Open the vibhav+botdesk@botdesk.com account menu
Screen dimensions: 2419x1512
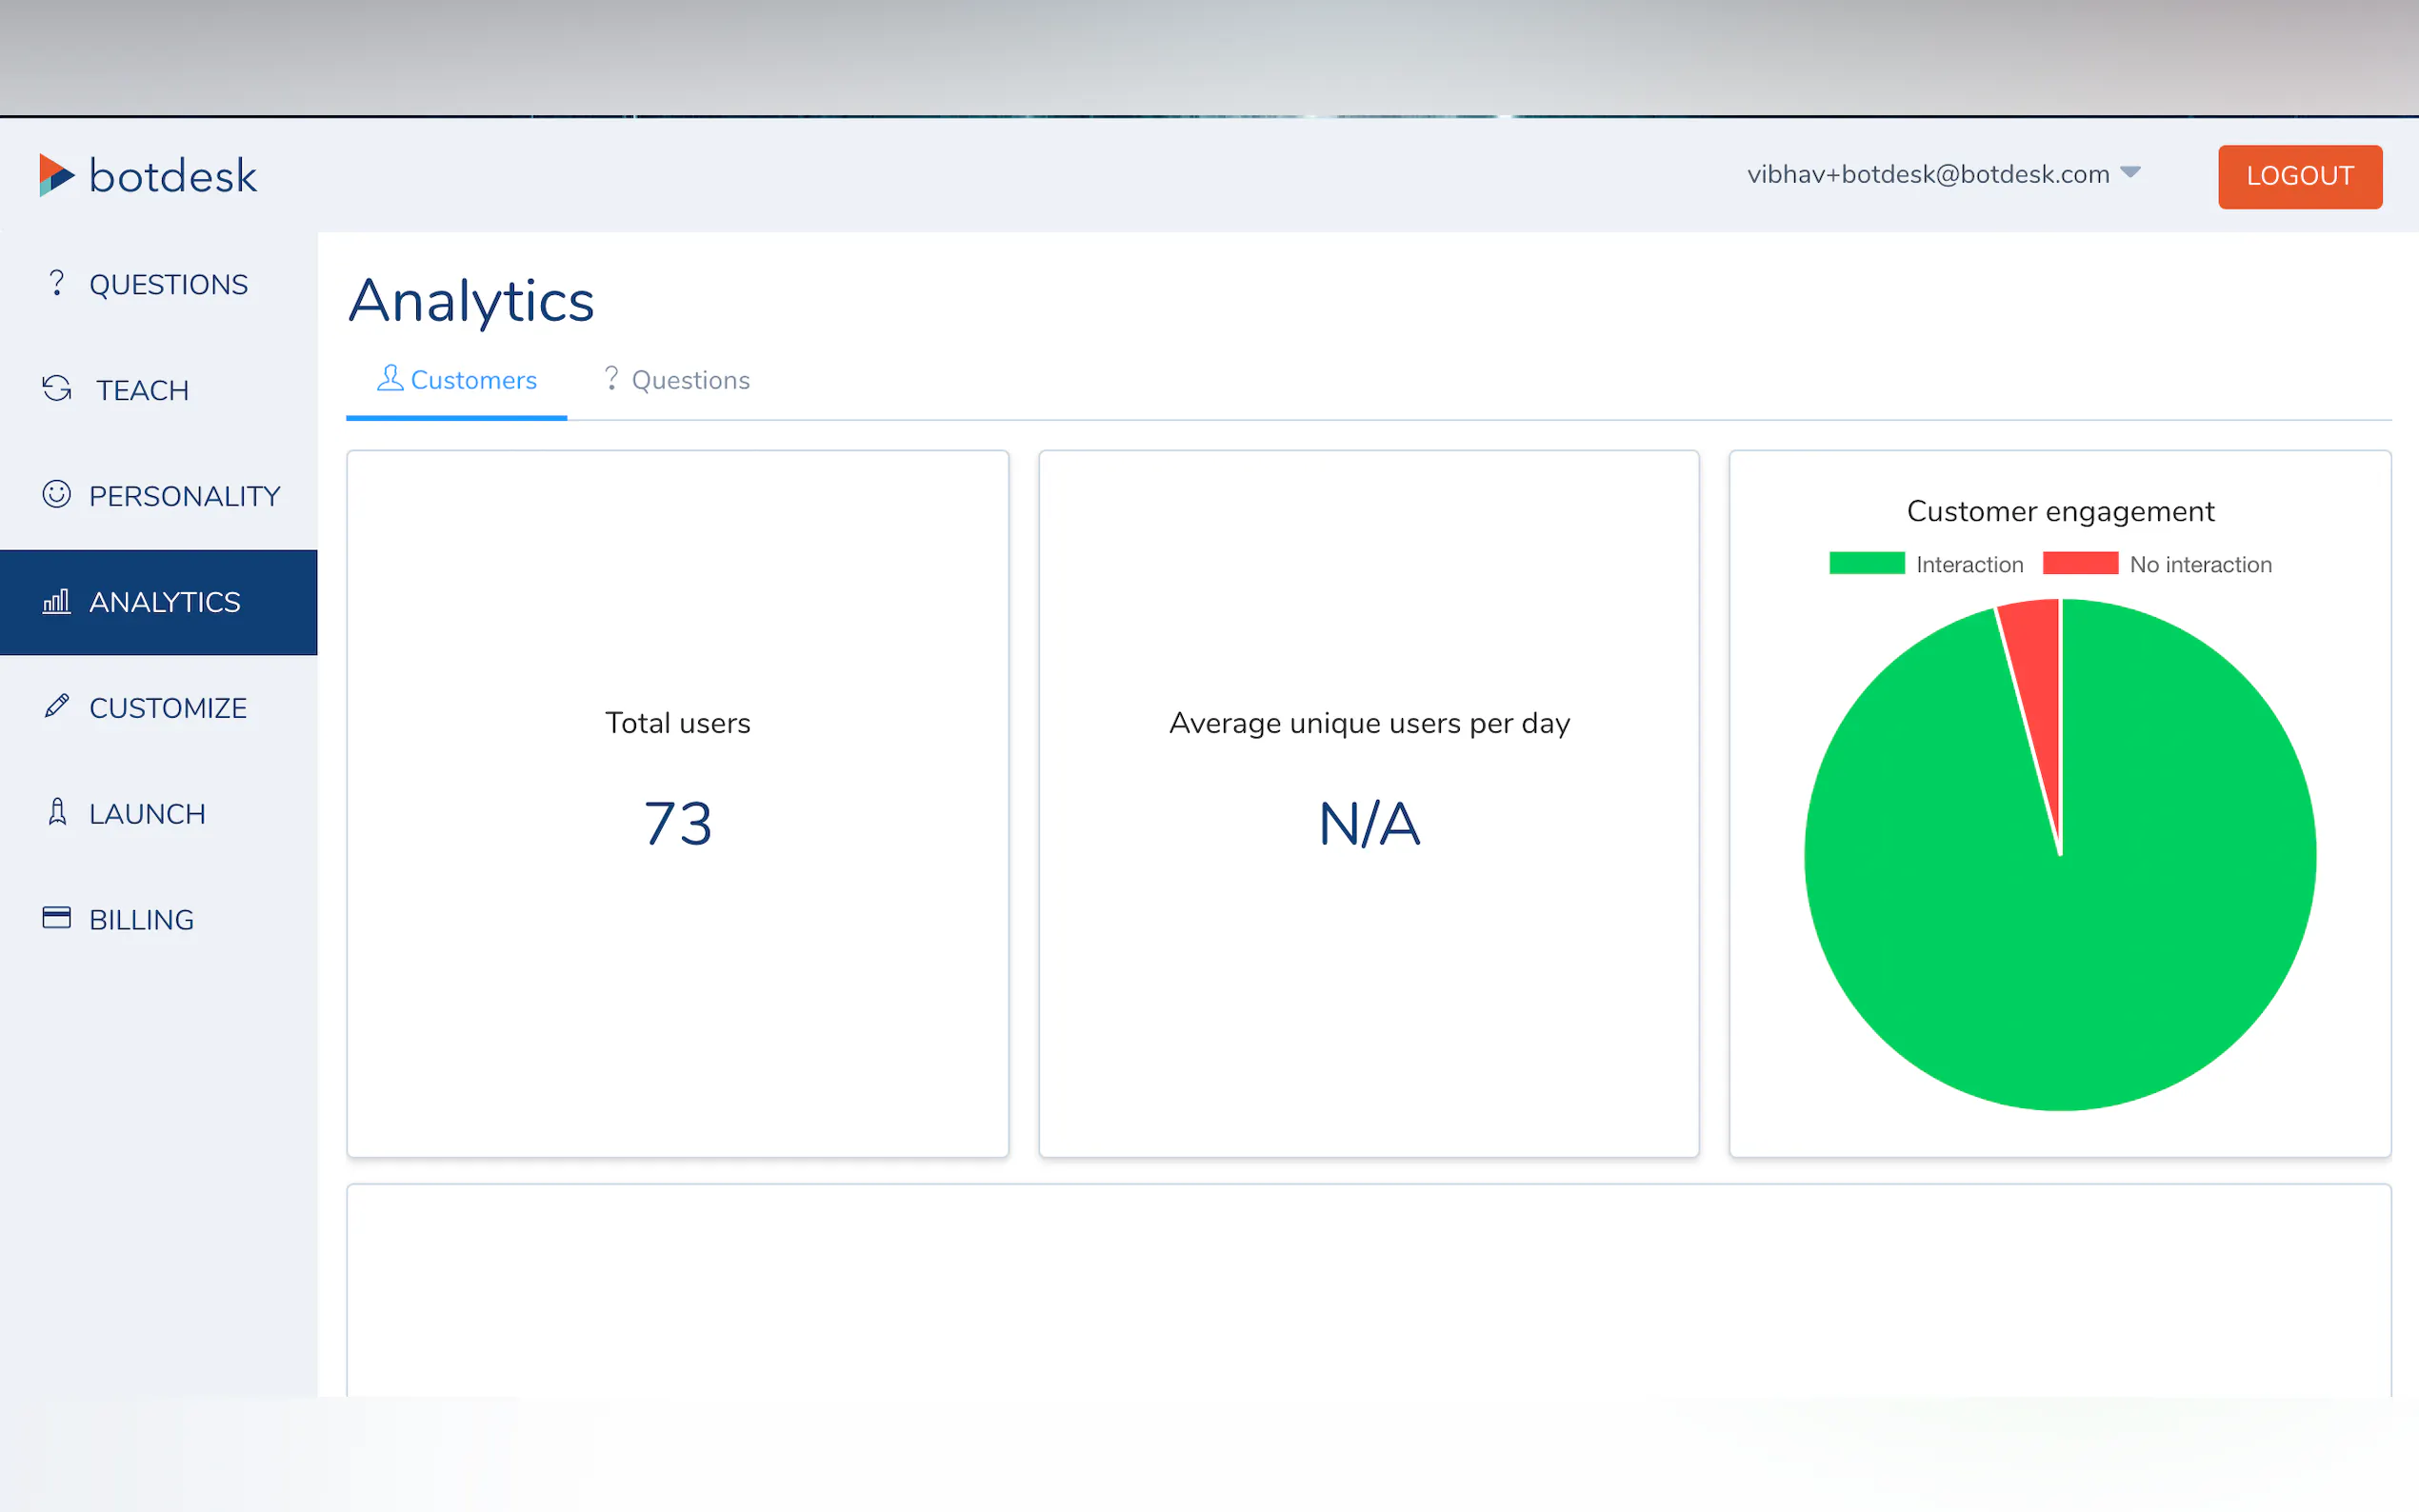[1927, 175]
